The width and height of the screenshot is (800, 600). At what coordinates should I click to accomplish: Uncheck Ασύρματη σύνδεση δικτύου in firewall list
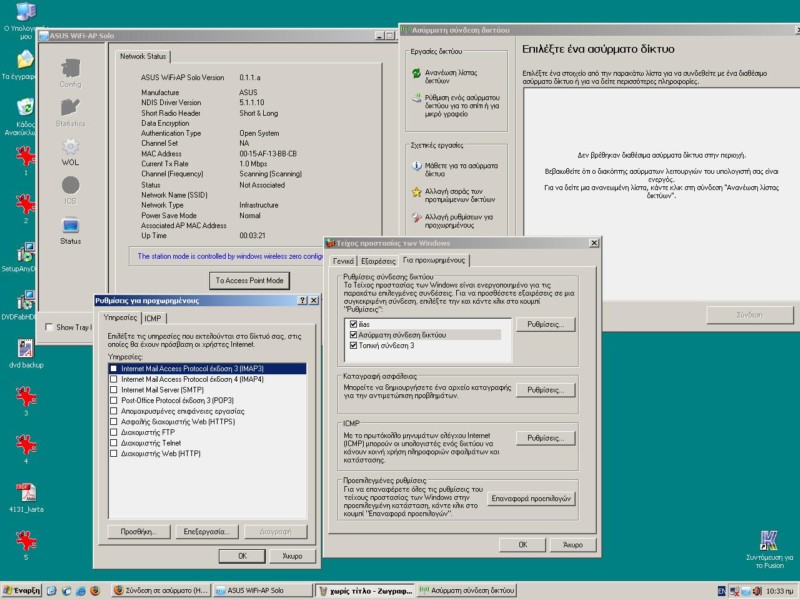pyautogui.click(x=353, y=335)
